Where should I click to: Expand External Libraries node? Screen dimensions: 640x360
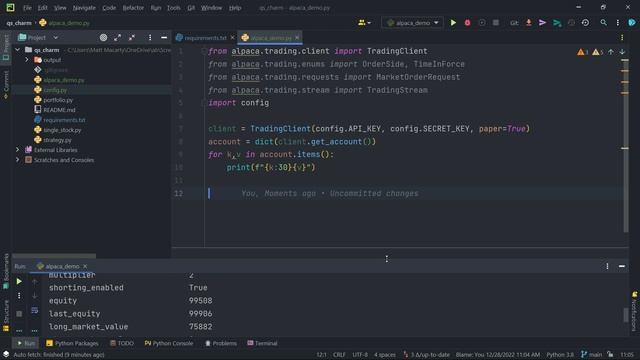pos(18,150)
